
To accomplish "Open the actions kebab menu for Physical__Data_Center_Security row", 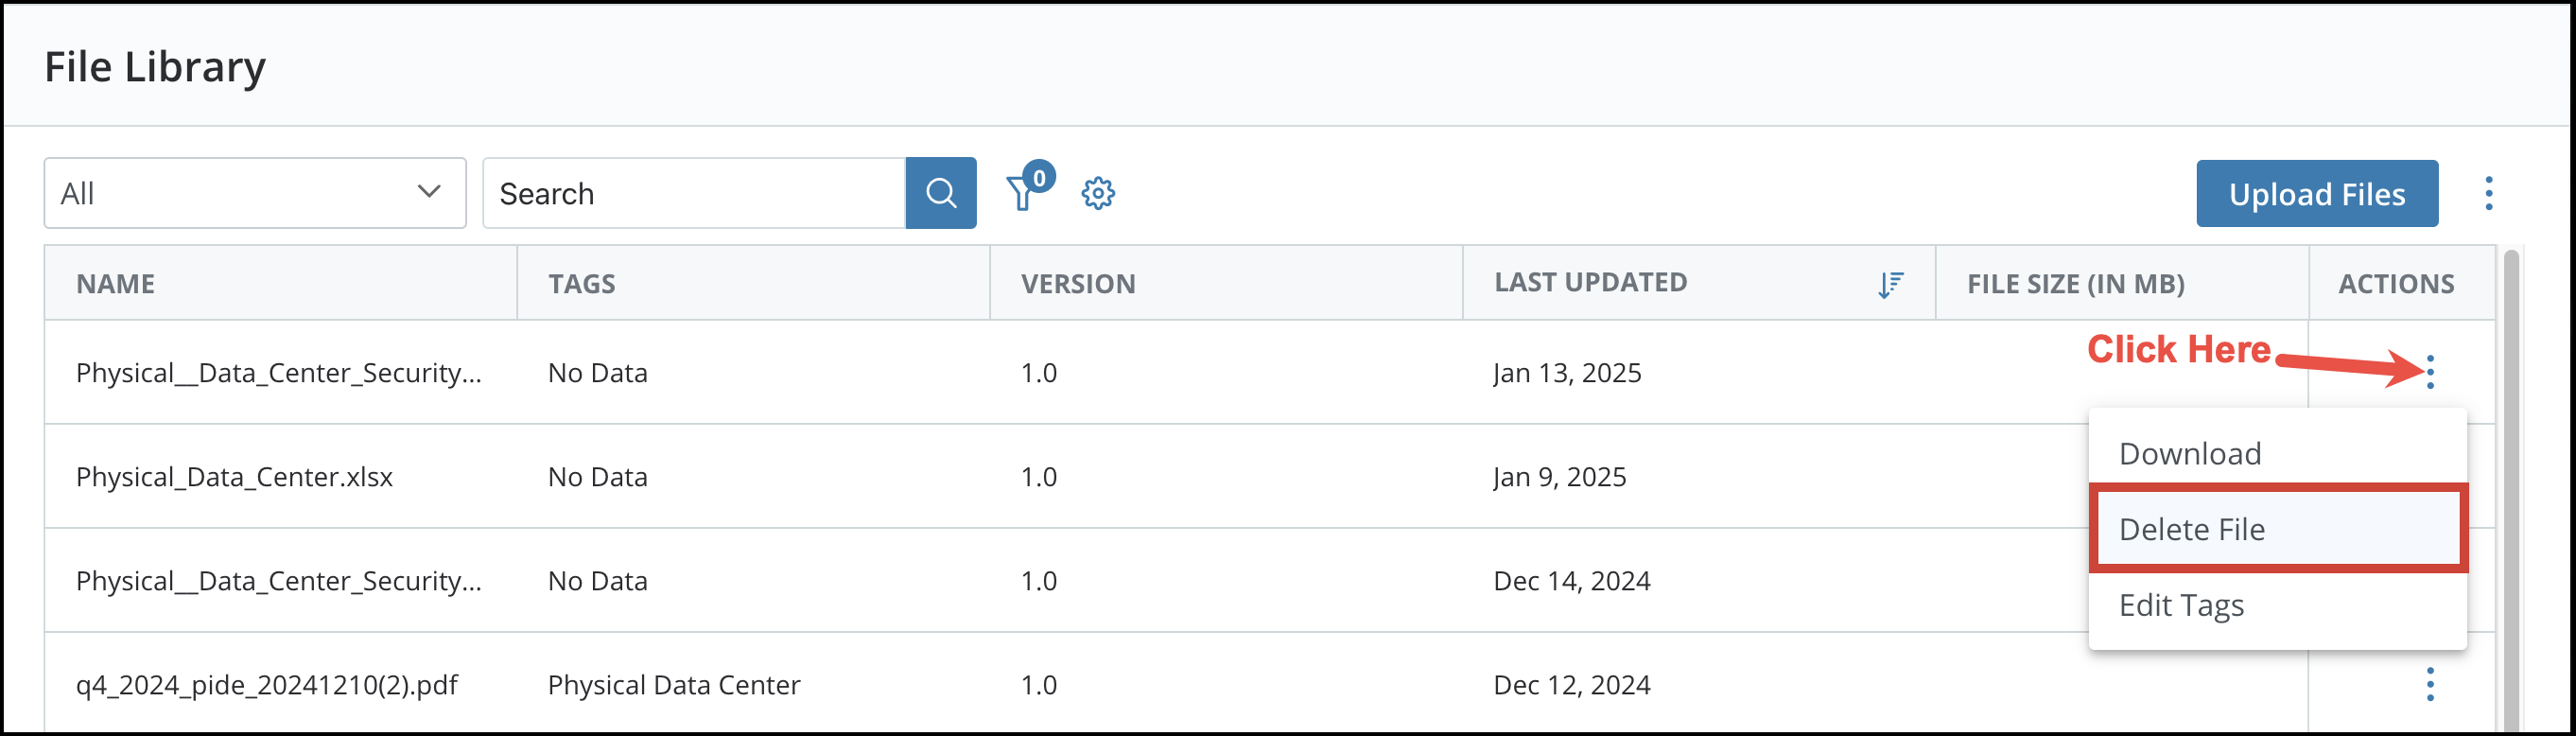I will click(2430, 372).
